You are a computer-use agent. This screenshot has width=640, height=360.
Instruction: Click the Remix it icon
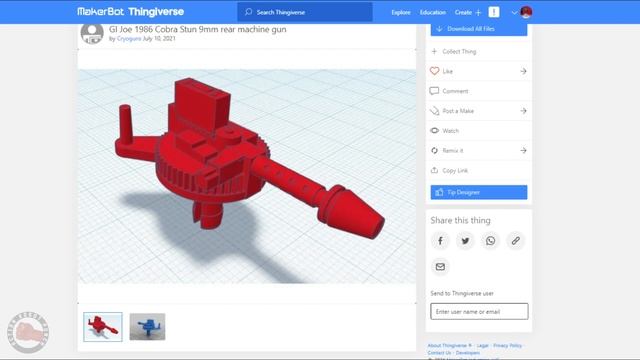point(434,150)
